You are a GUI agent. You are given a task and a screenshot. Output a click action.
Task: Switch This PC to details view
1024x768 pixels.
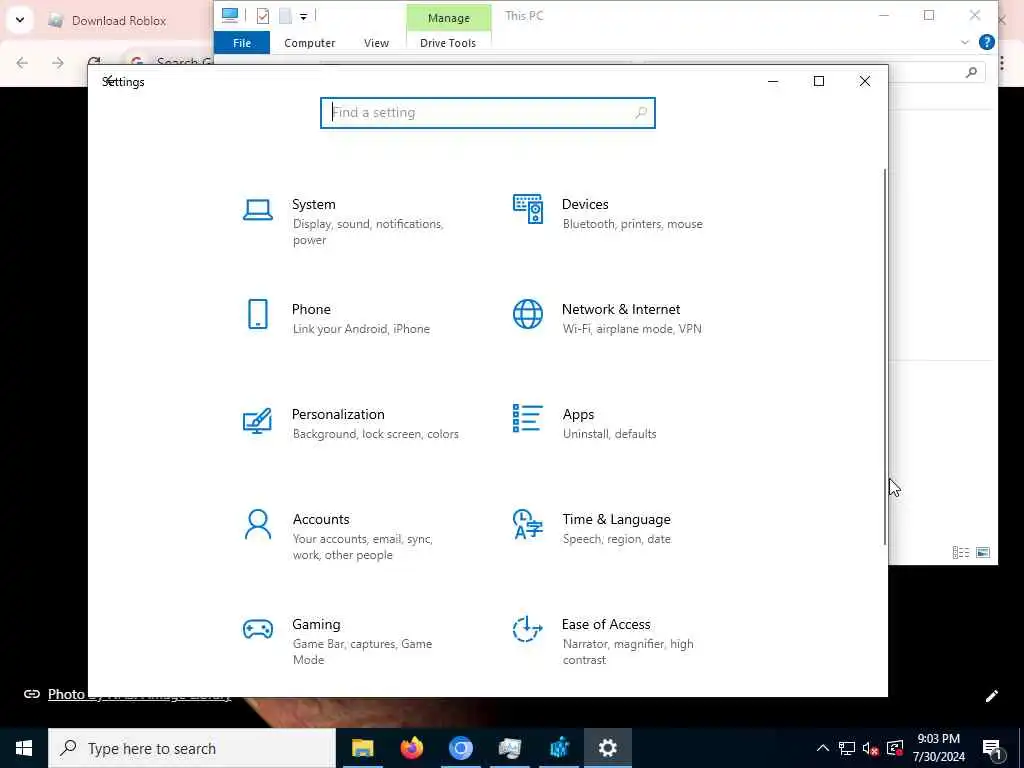coord(961,552)
